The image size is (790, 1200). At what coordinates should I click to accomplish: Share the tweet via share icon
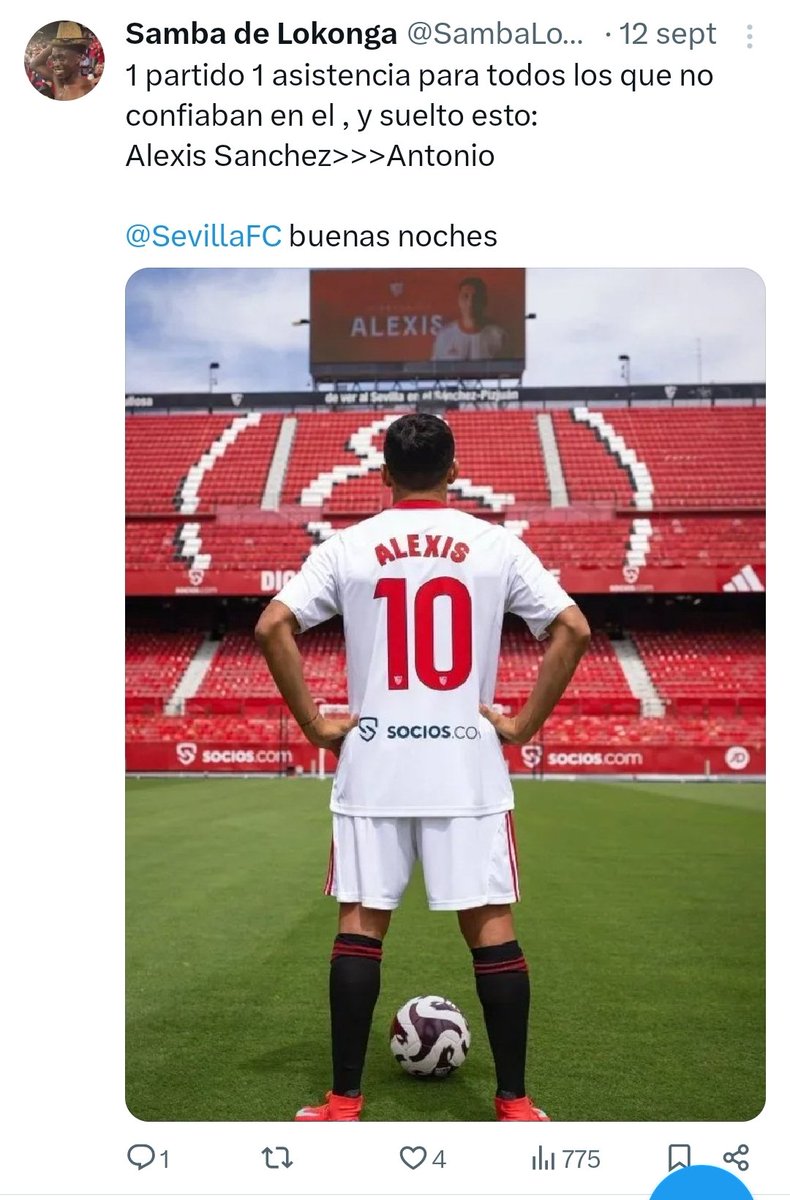pos(736,1158)
